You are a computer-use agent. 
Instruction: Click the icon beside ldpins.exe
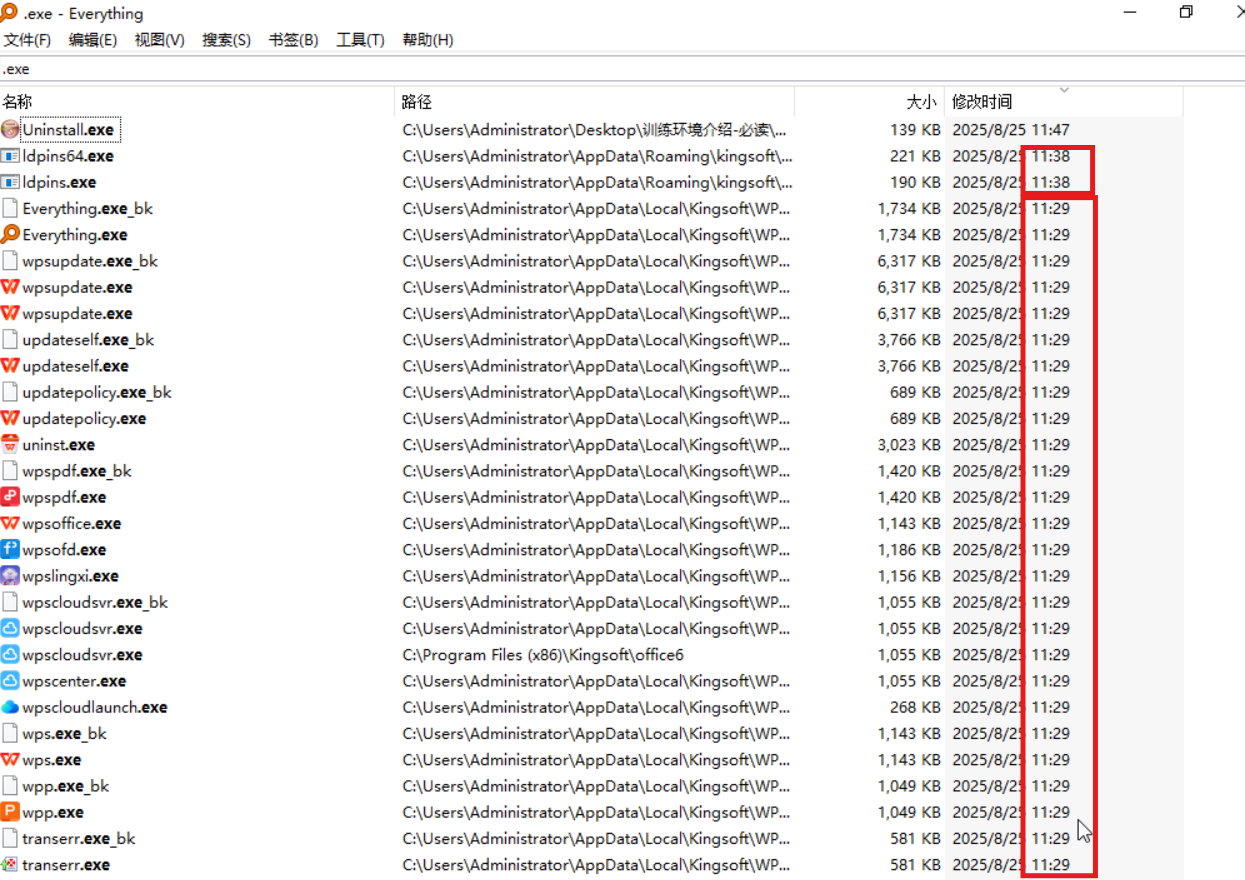[x=10, y=182]
